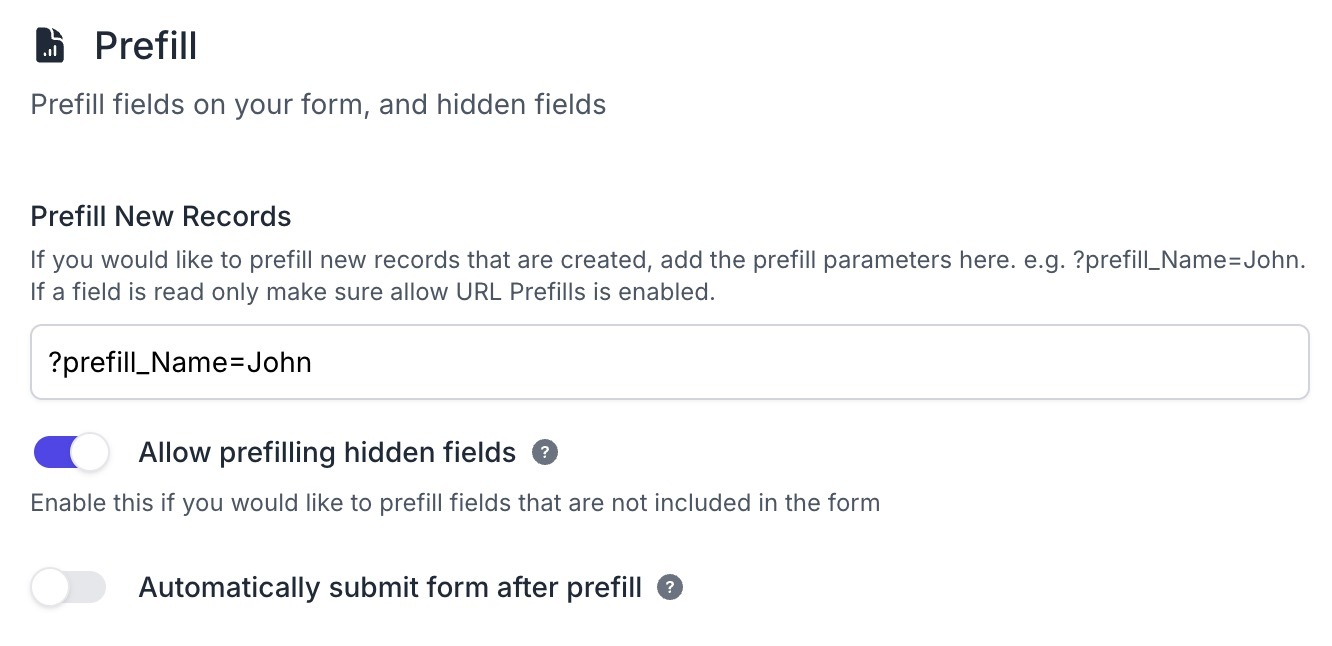Enable Automatically submit form after prefill toggle
Image resolution: width=1332 pixels, height=646 pixels.
[68, 587]
